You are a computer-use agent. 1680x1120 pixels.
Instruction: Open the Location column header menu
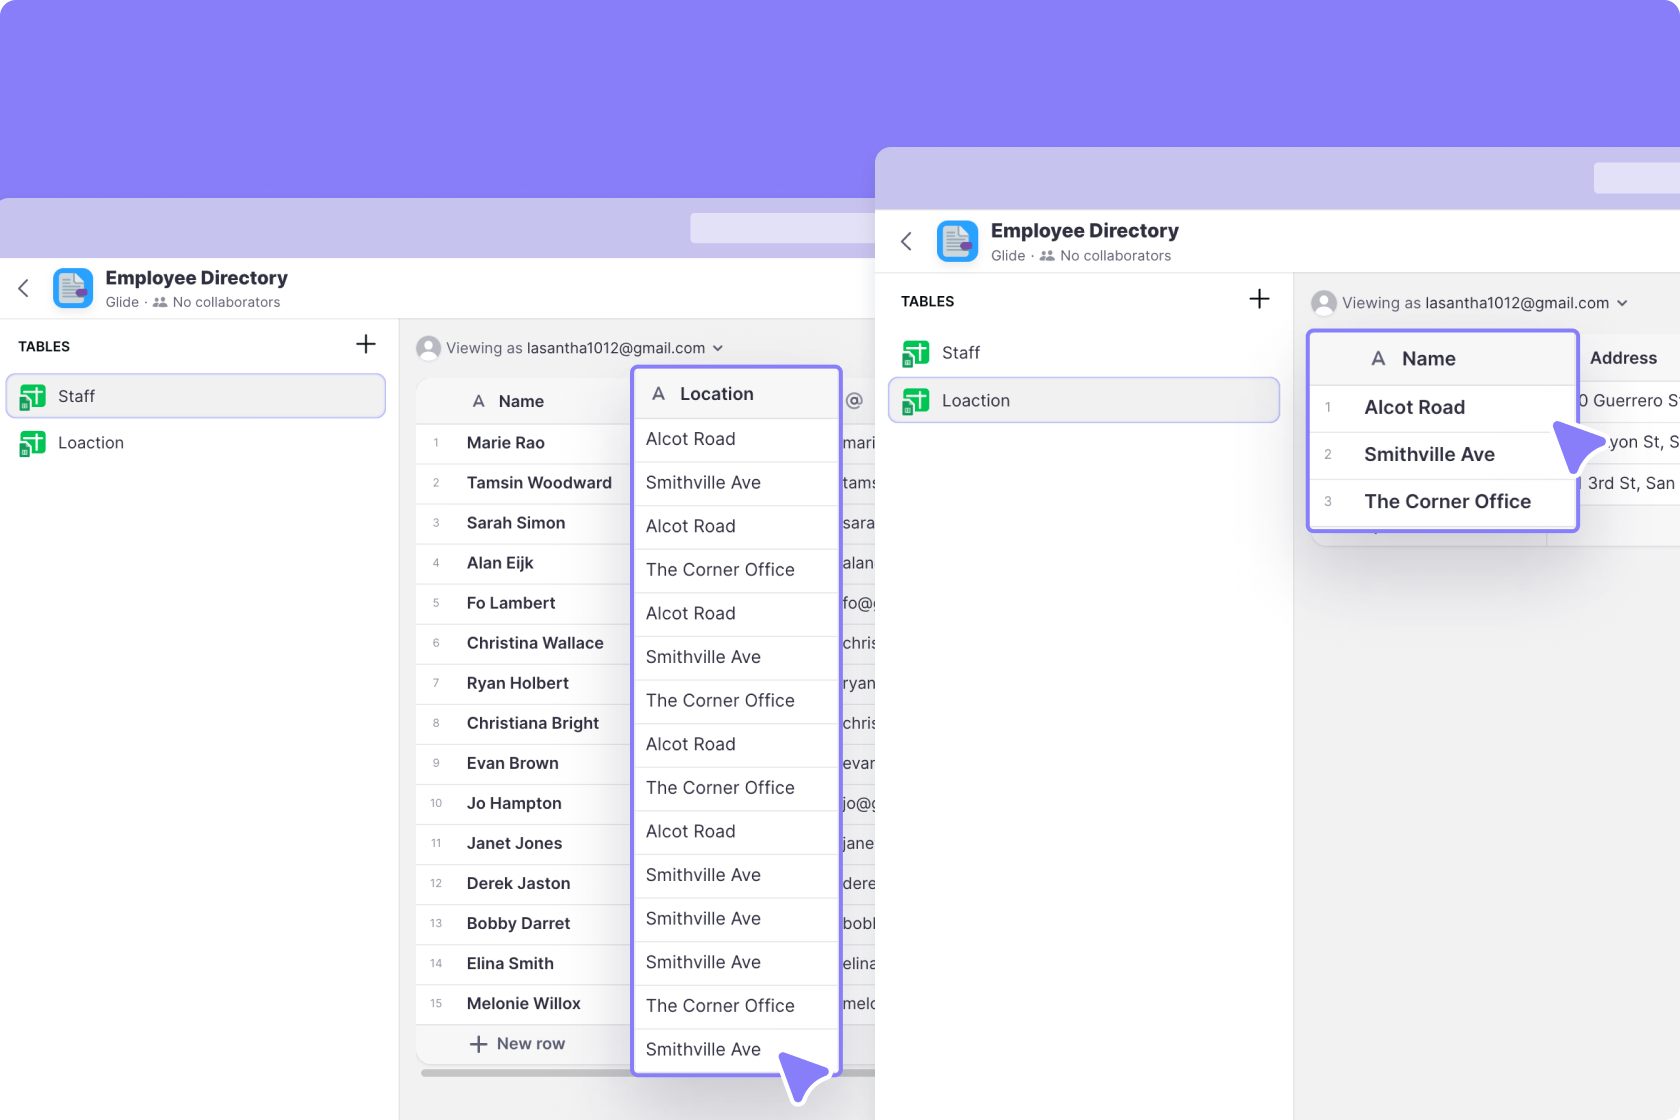pyautogui.click(x=716, y=394)
